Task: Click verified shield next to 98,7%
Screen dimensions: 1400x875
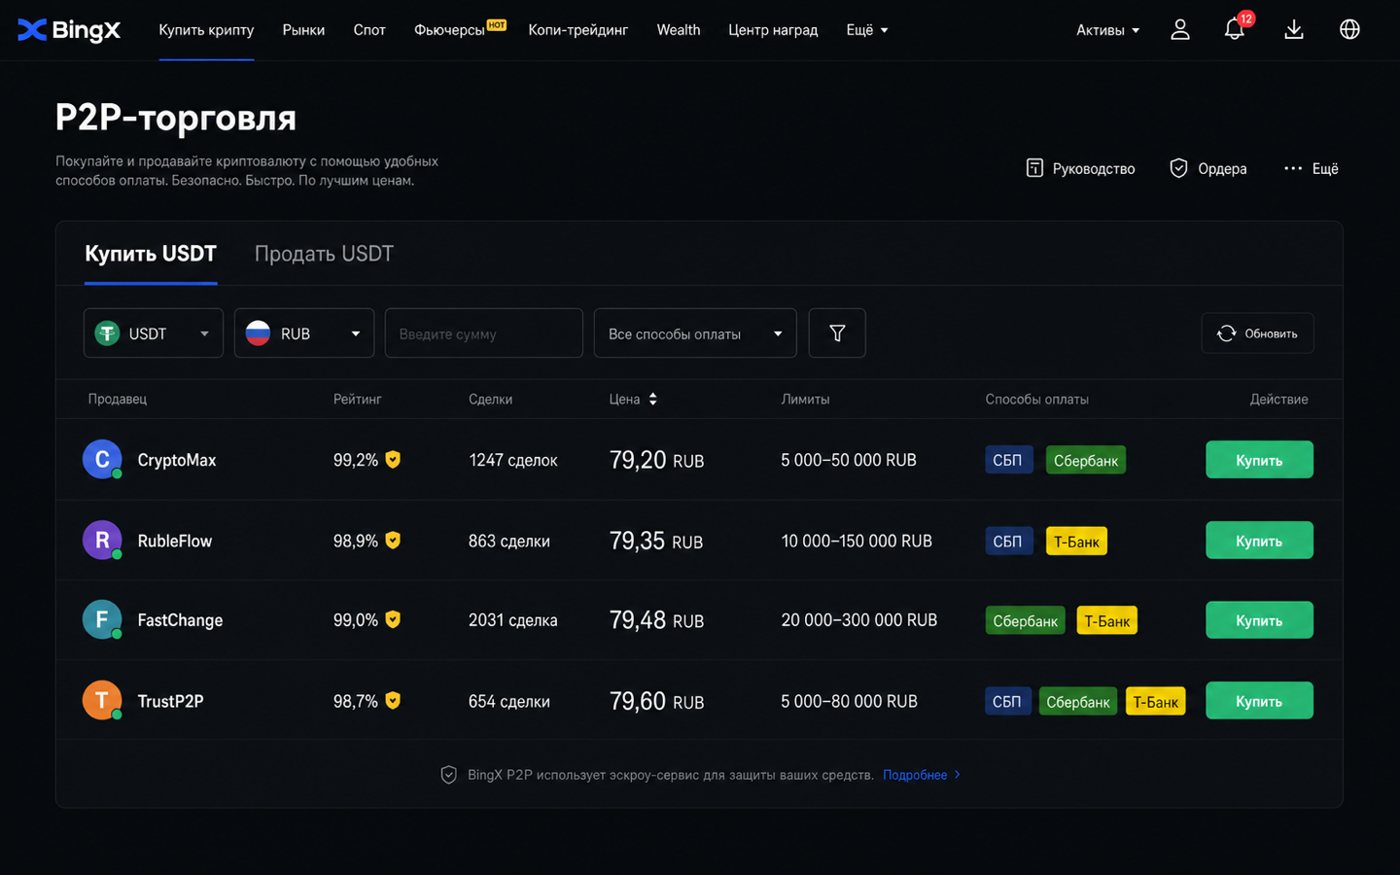Action: (393, 701)
